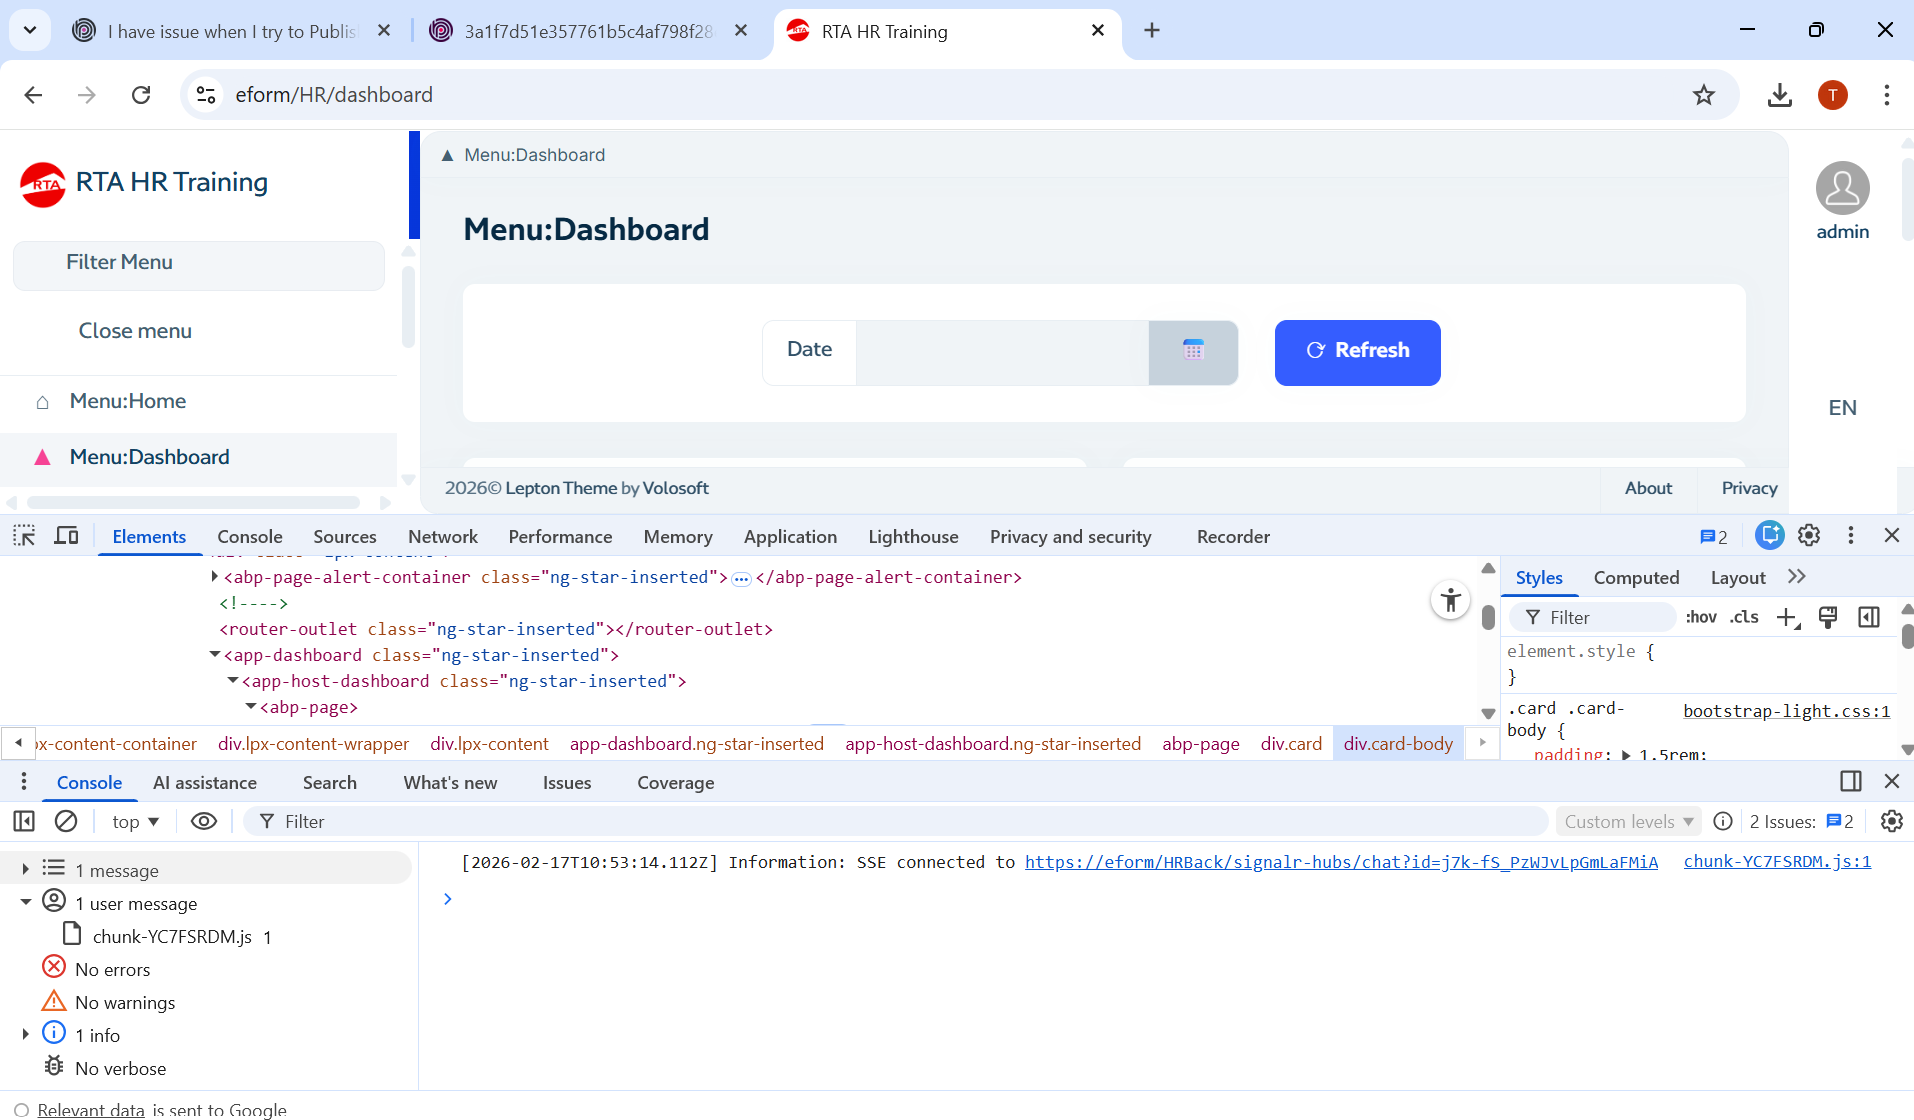1914x1120 pixels.
Task: Switch to the Network tab
Action: [x=442, y=537]
